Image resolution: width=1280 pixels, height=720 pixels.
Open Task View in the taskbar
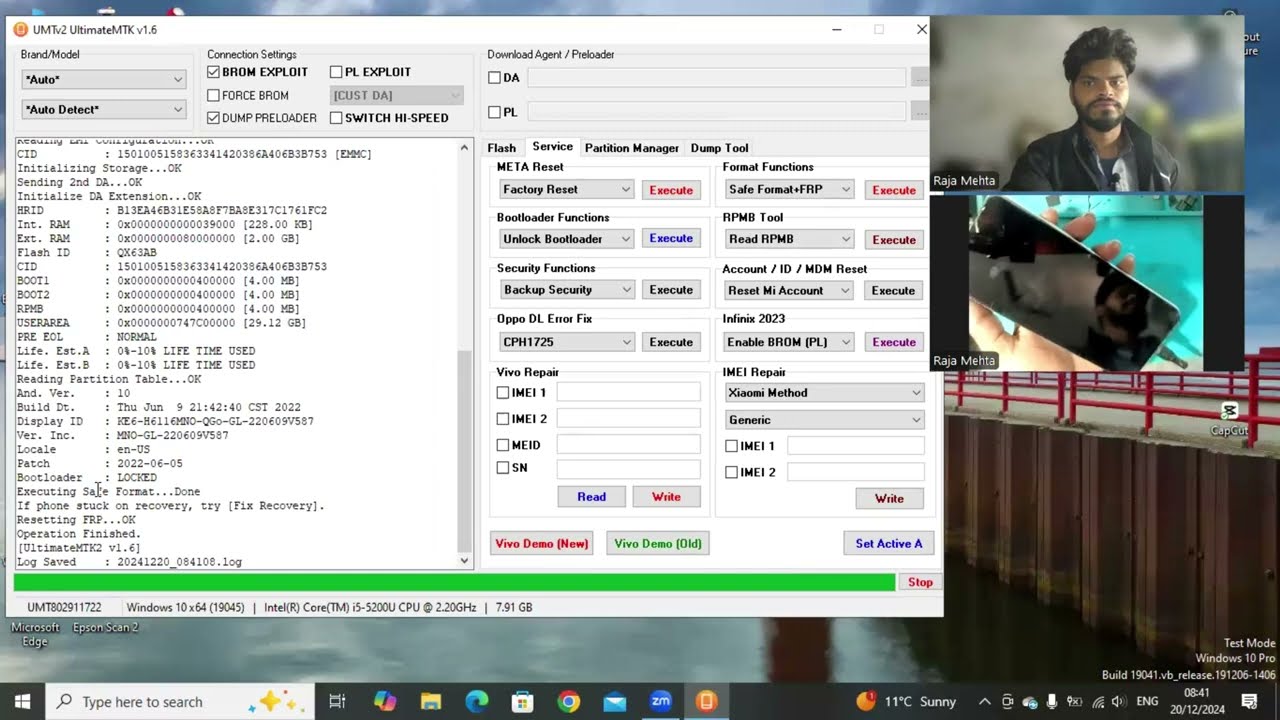click(337, 701)
